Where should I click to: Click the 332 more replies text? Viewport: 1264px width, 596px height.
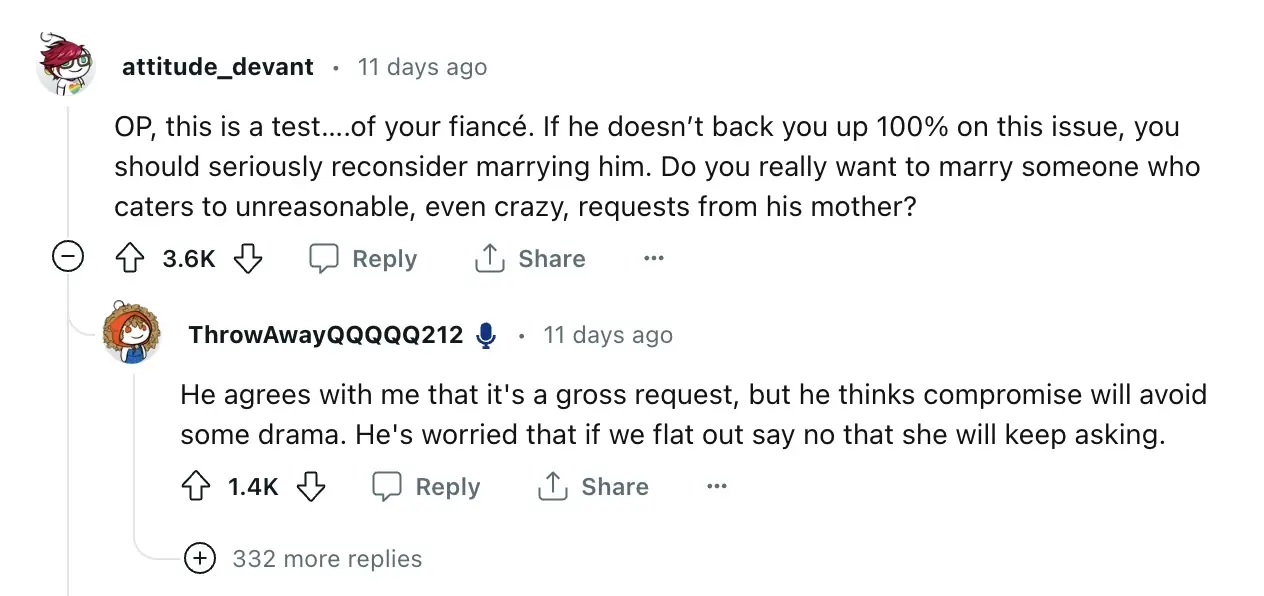[327, 558]
